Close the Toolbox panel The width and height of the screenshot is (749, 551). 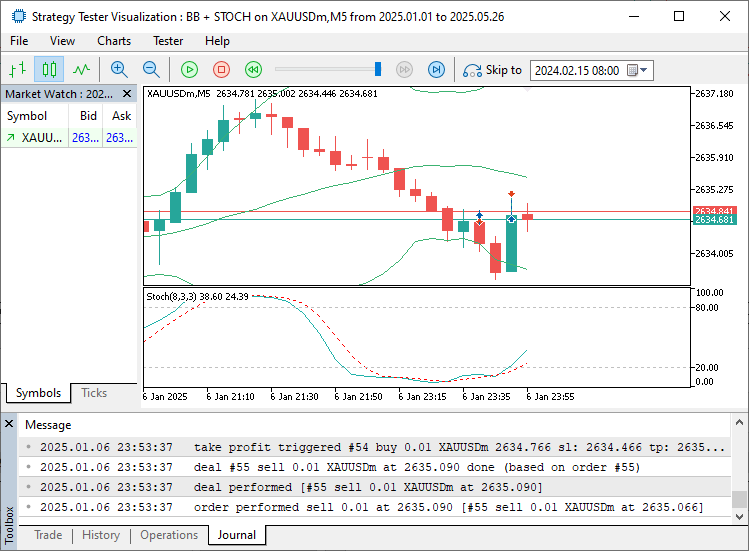tap(9, 425)
